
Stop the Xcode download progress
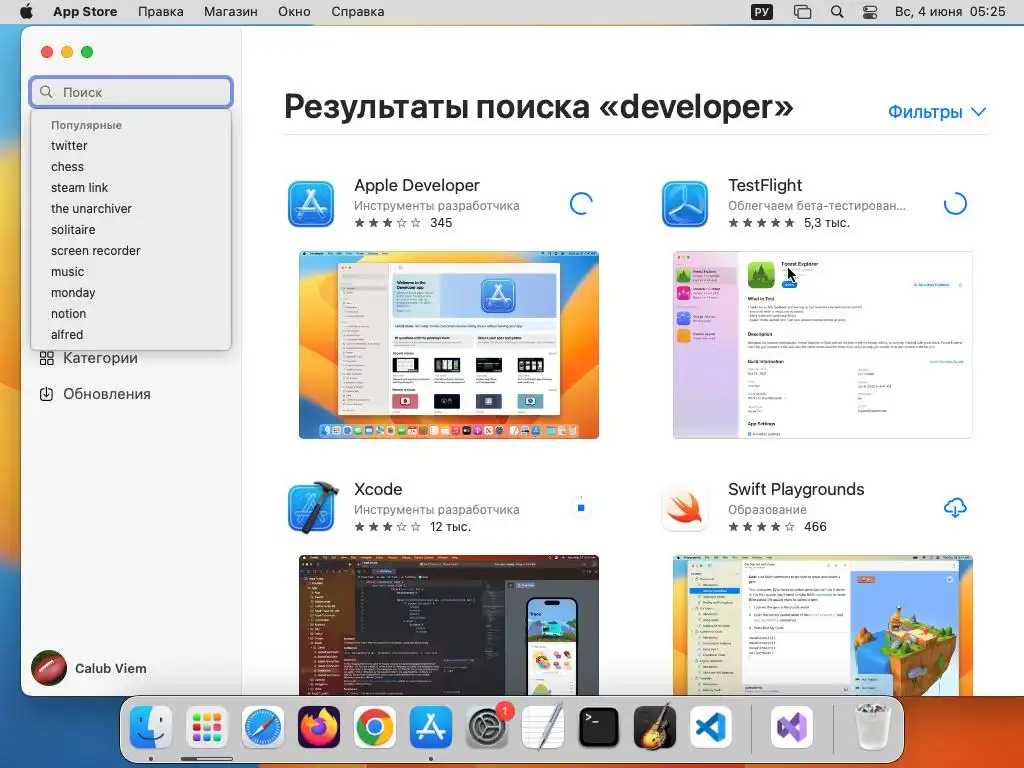coord(581,507)
